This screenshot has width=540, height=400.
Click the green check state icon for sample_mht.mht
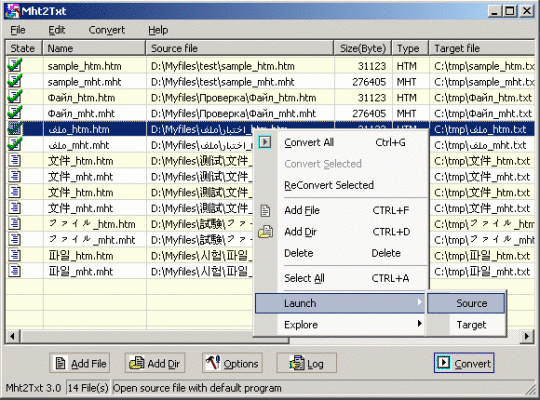[15, 81]
